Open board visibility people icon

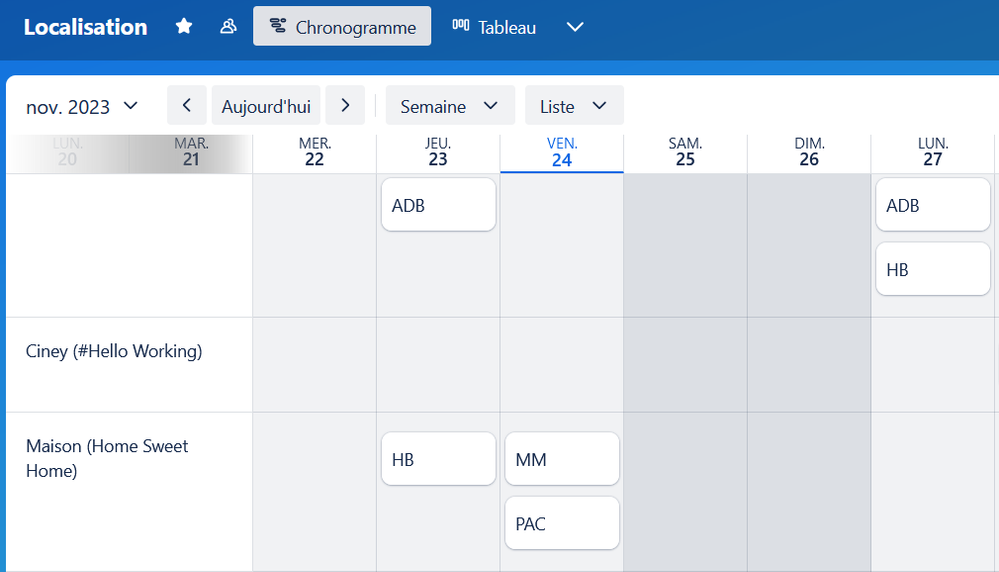[x=228, y=26]
